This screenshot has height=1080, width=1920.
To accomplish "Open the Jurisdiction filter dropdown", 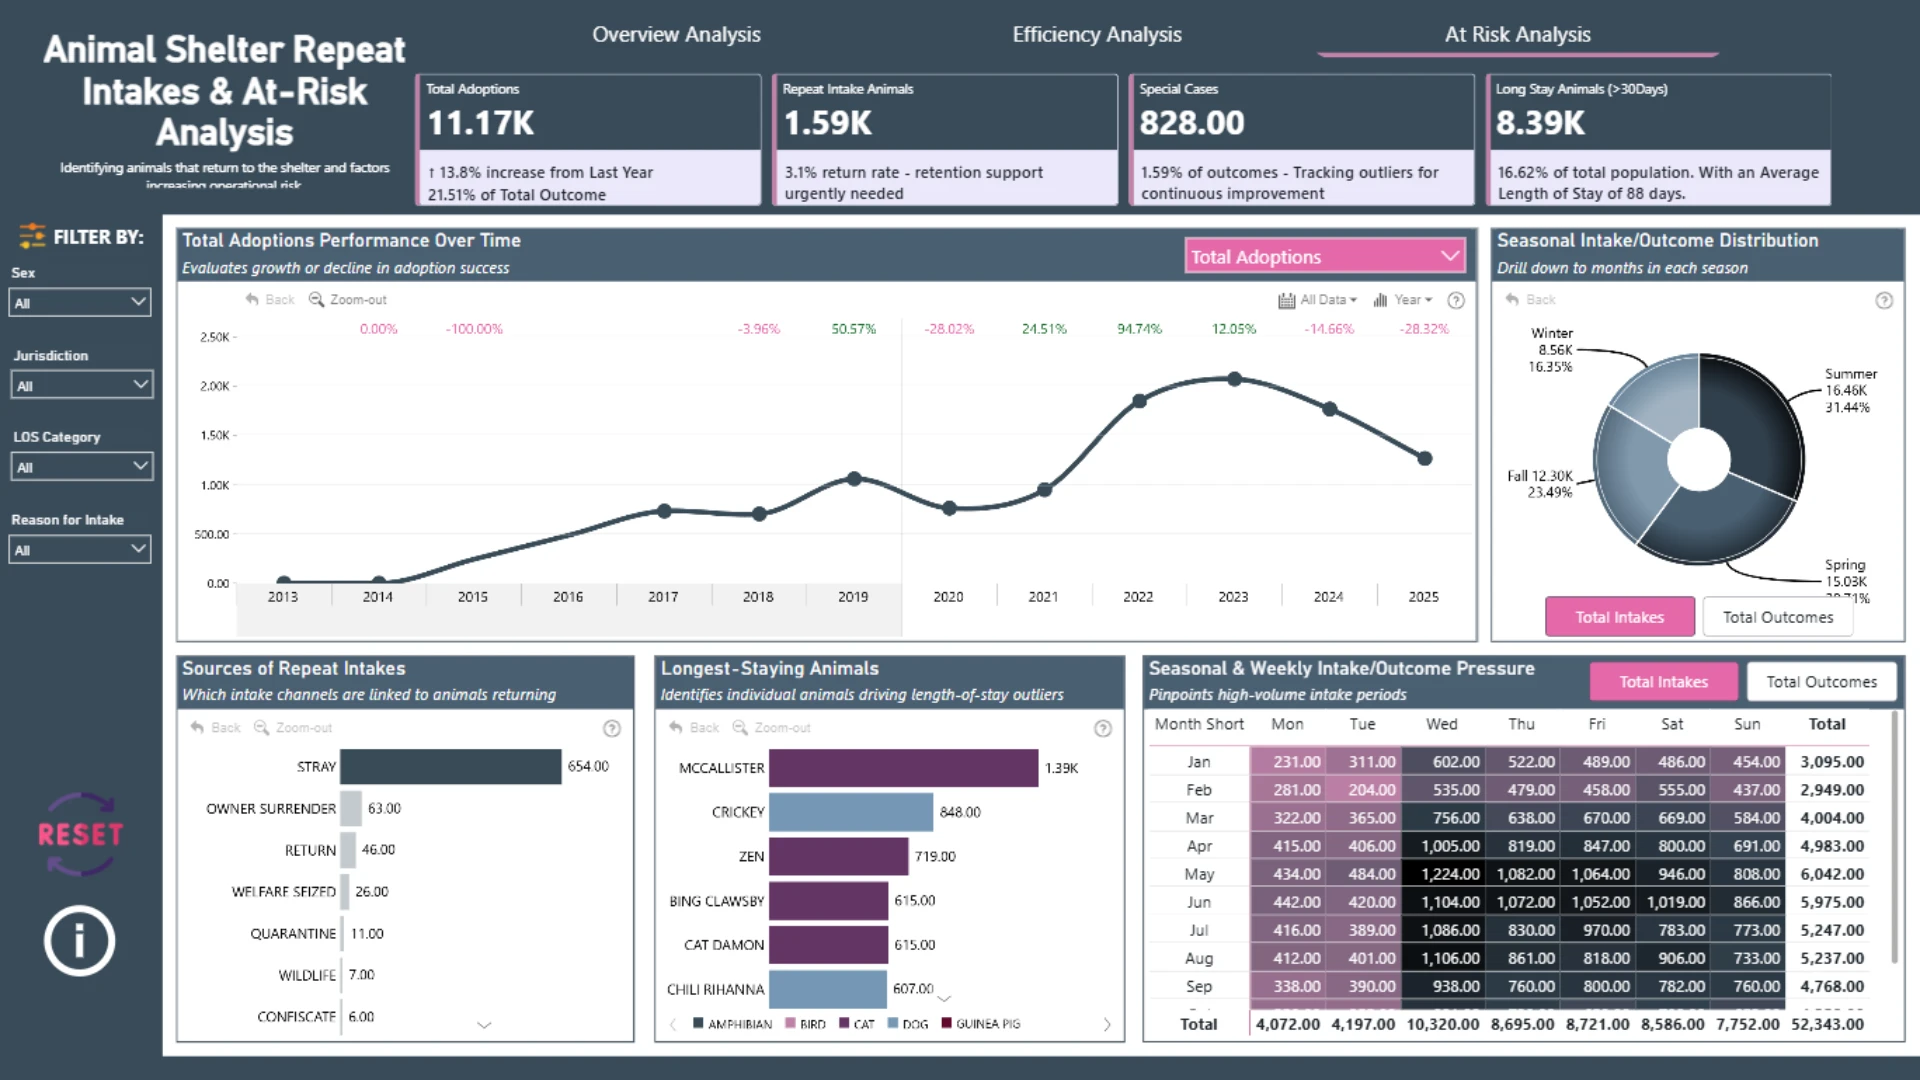I will click(82, 385).
